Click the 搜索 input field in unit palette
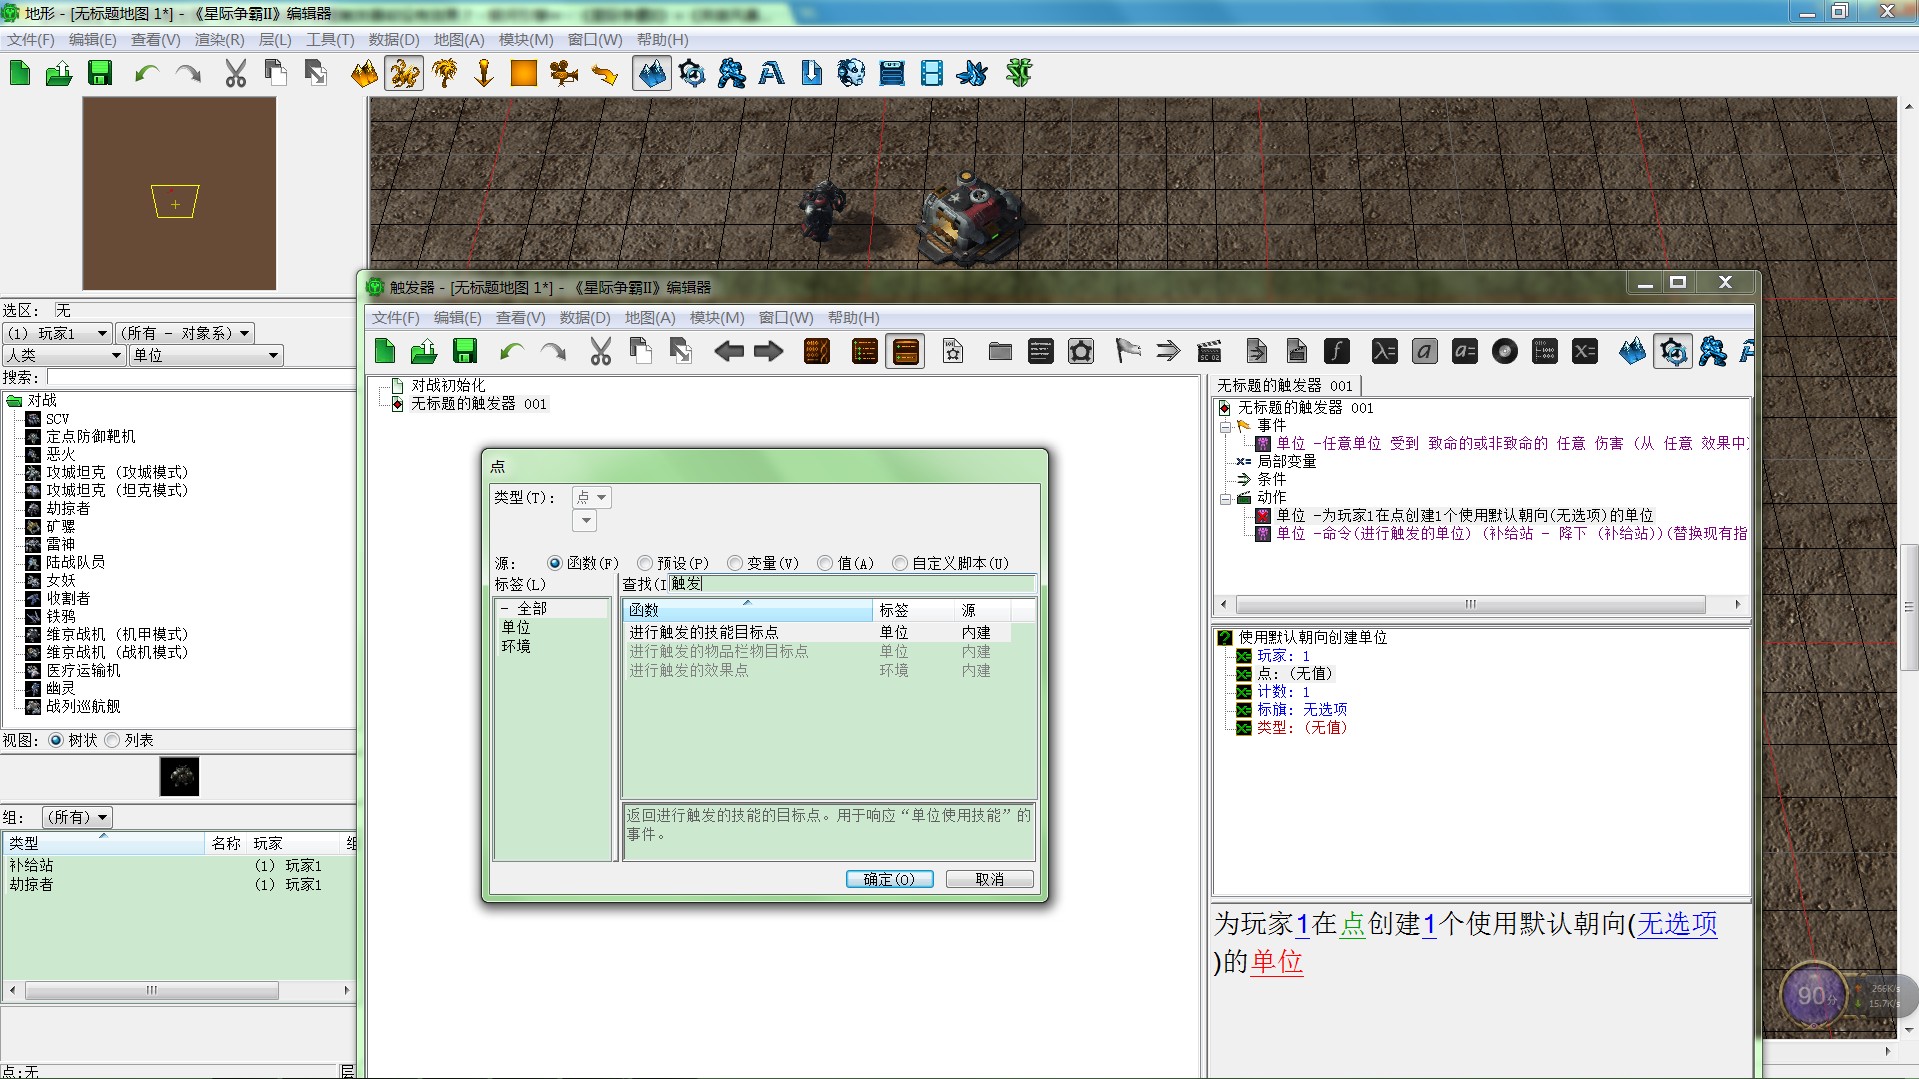This screenshot has height=1079, width=1919. (x=200, y=377)
